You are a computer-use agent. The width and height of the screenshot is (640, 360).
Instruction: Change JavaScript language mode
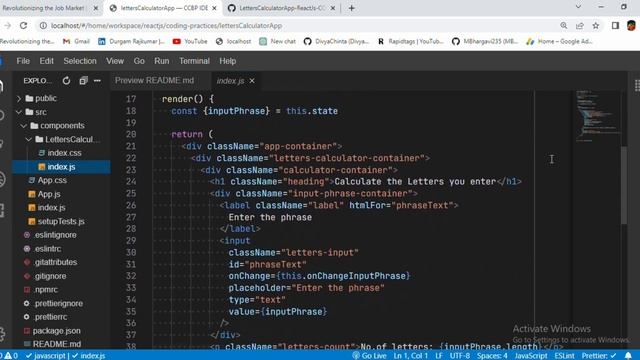coord(531,356)
